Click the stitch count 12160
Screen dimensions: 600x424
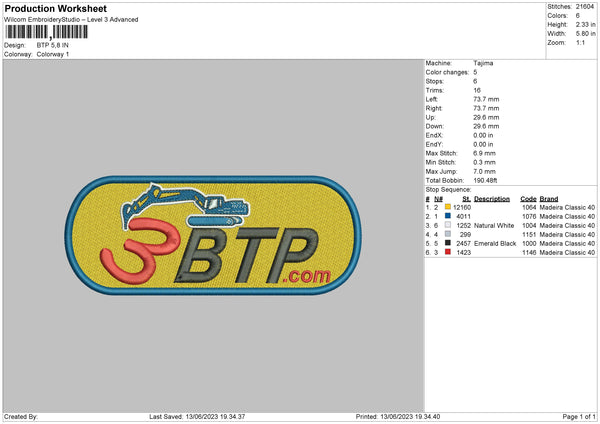point(462,207)
